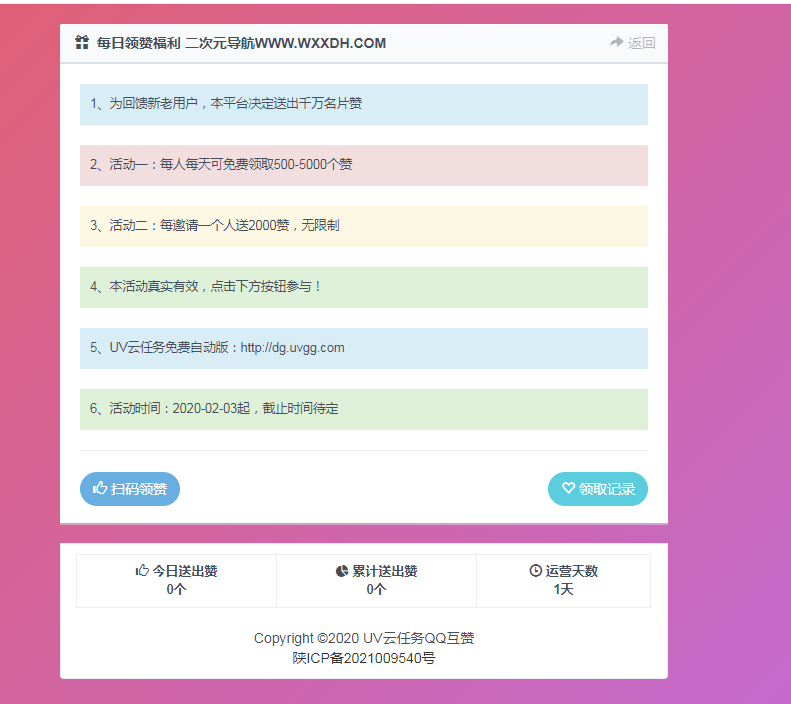This screenshot has height=704, width=791.
Task: Click the thumbs-up icon beside 今日送出赞
Action: click(x=142, y=571)
